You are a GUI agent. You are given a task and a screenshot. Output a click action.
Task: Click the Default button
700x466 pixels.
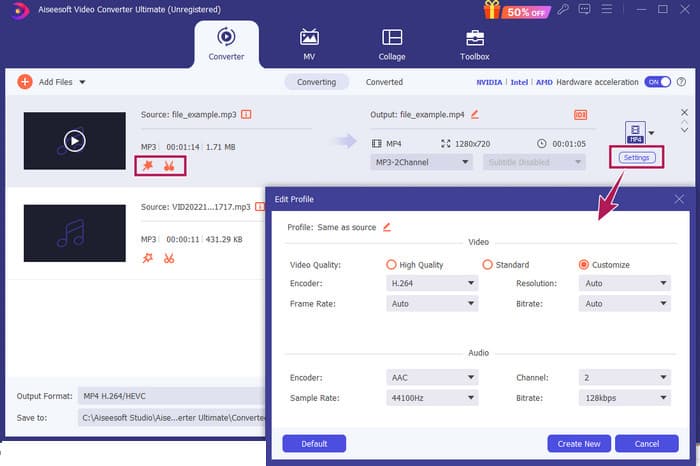tap(314, 444)
